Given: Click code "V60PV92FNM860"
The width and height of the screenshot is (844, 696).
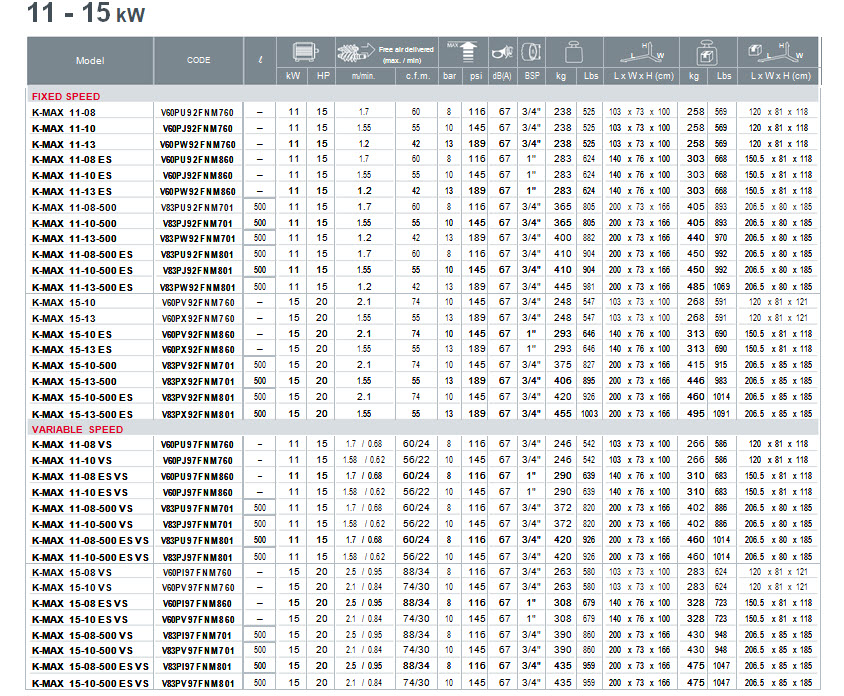Looking at the screenshot, I should click(x=198, y=335).
